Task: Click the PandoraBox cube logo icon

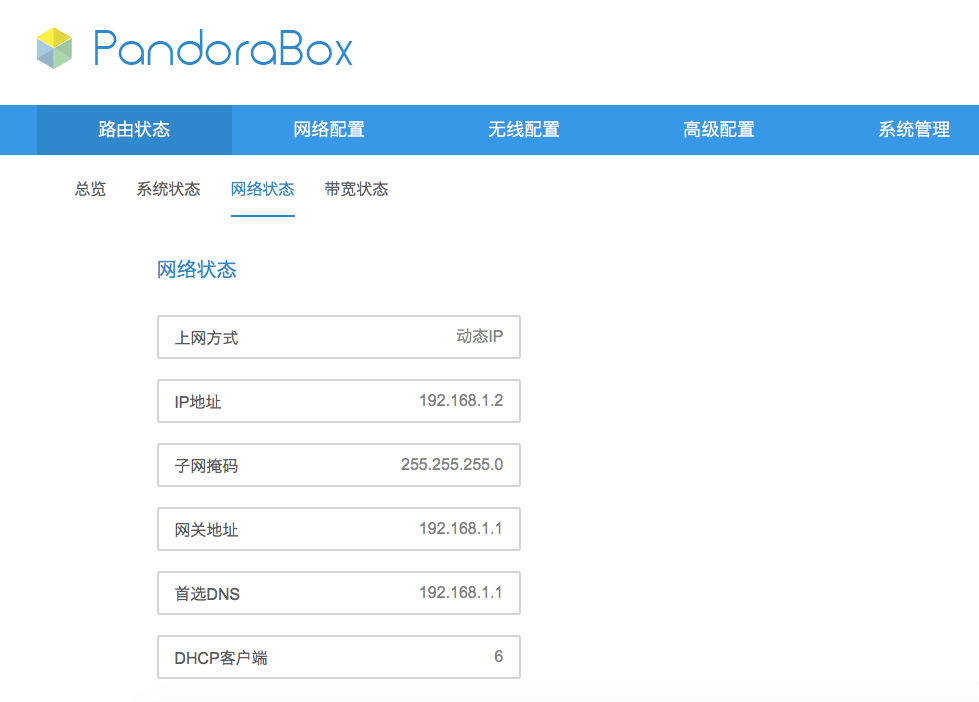Action: (54, 48)
